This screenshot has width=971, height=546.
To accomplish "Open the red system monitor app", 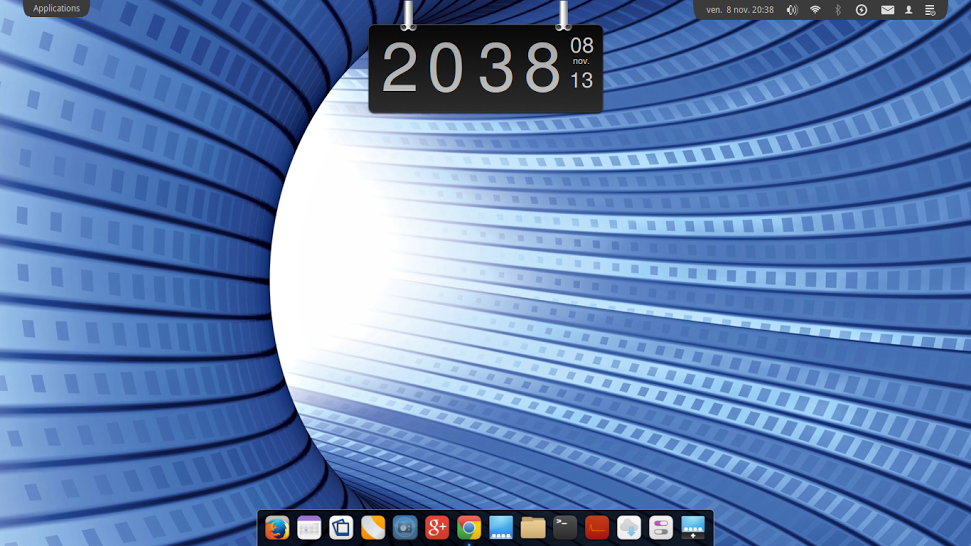I will click(597, 528).
